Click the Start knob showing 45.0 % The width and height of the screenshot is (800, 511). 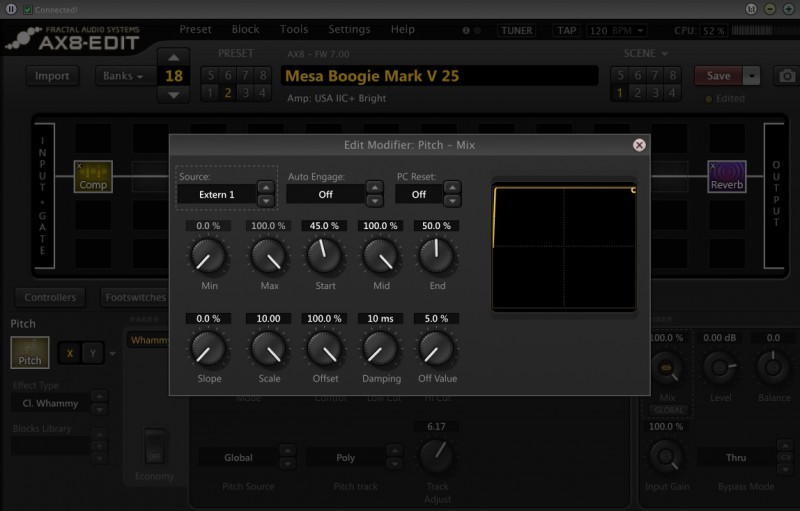324,258
